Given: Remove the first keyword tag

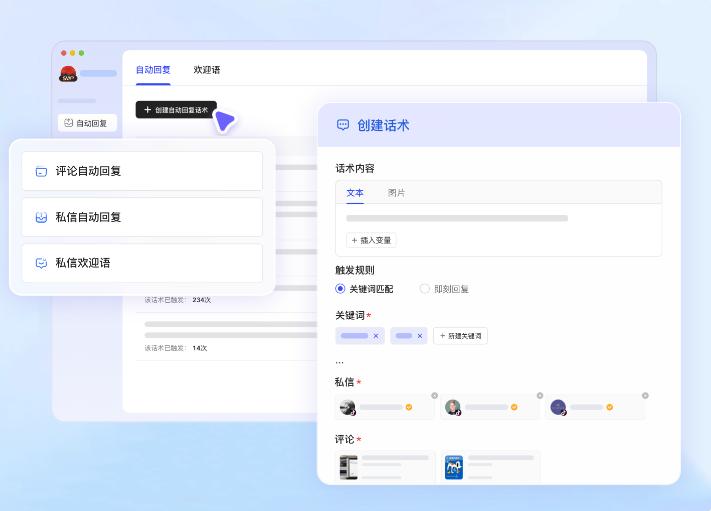Looking at the screenshot, I should 376,336.
